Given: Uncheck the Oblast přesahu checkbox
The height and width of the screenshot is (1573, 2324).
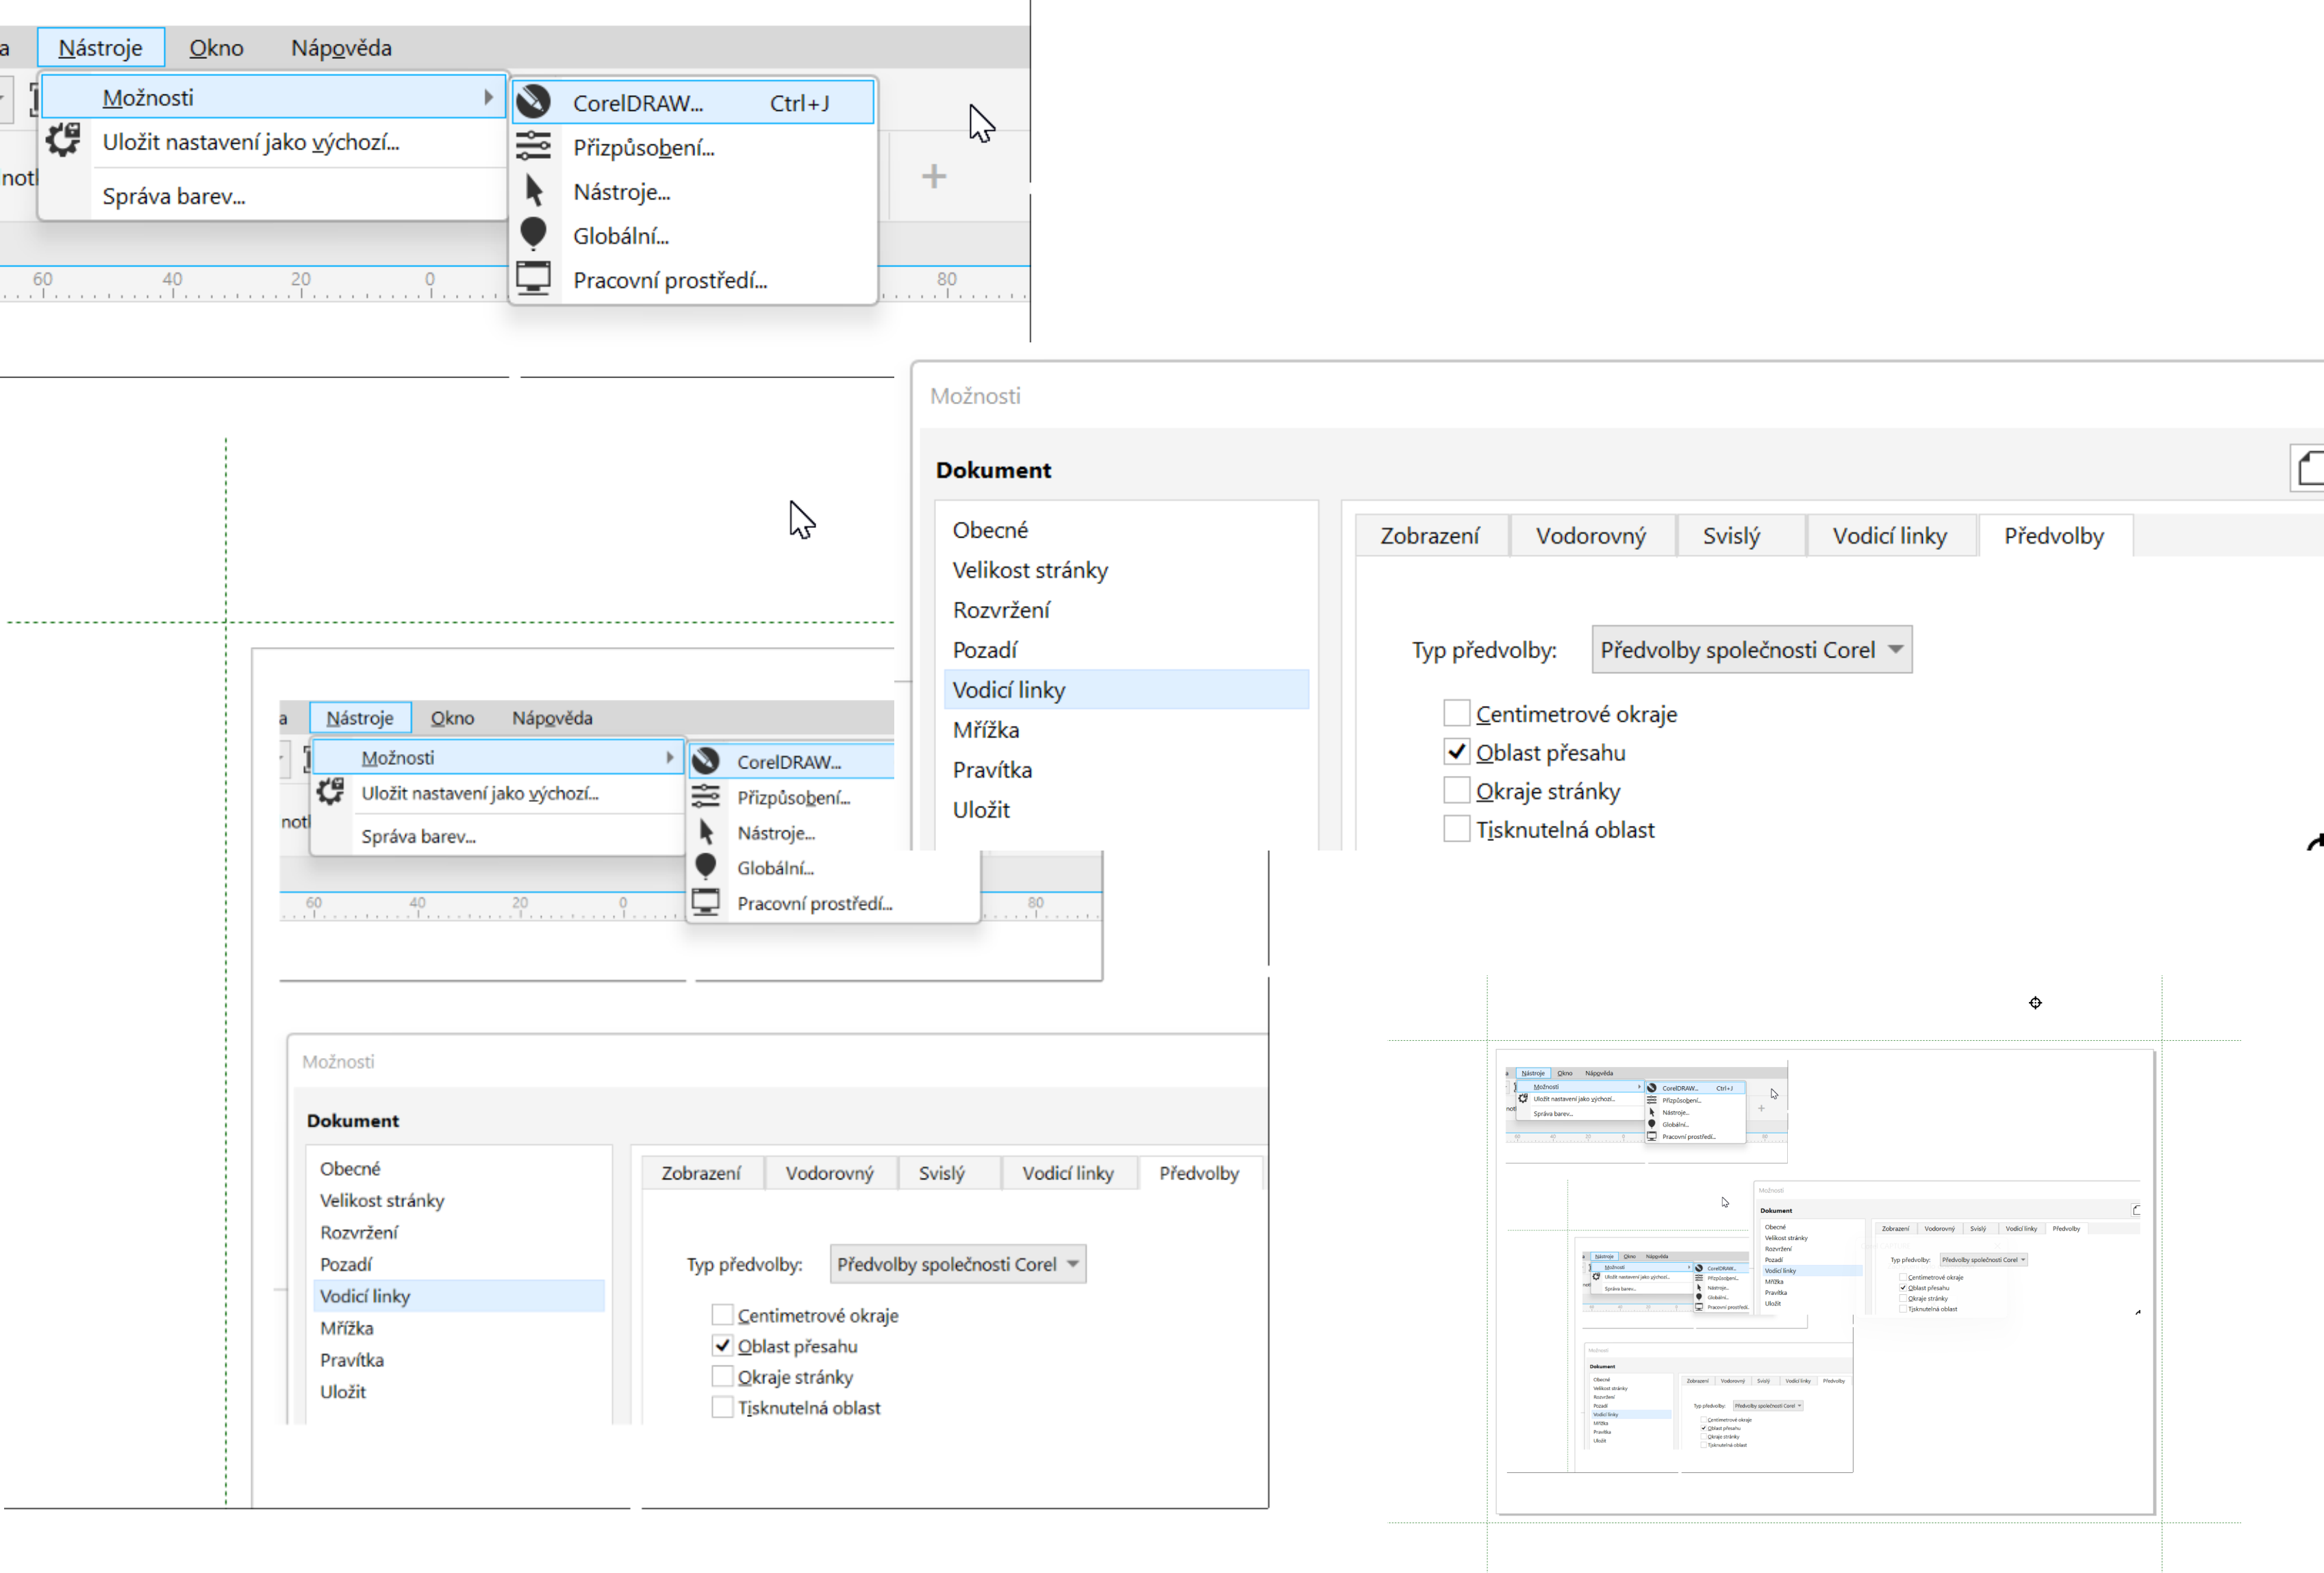Looking at the screenshot, I should pos(1456,752).
